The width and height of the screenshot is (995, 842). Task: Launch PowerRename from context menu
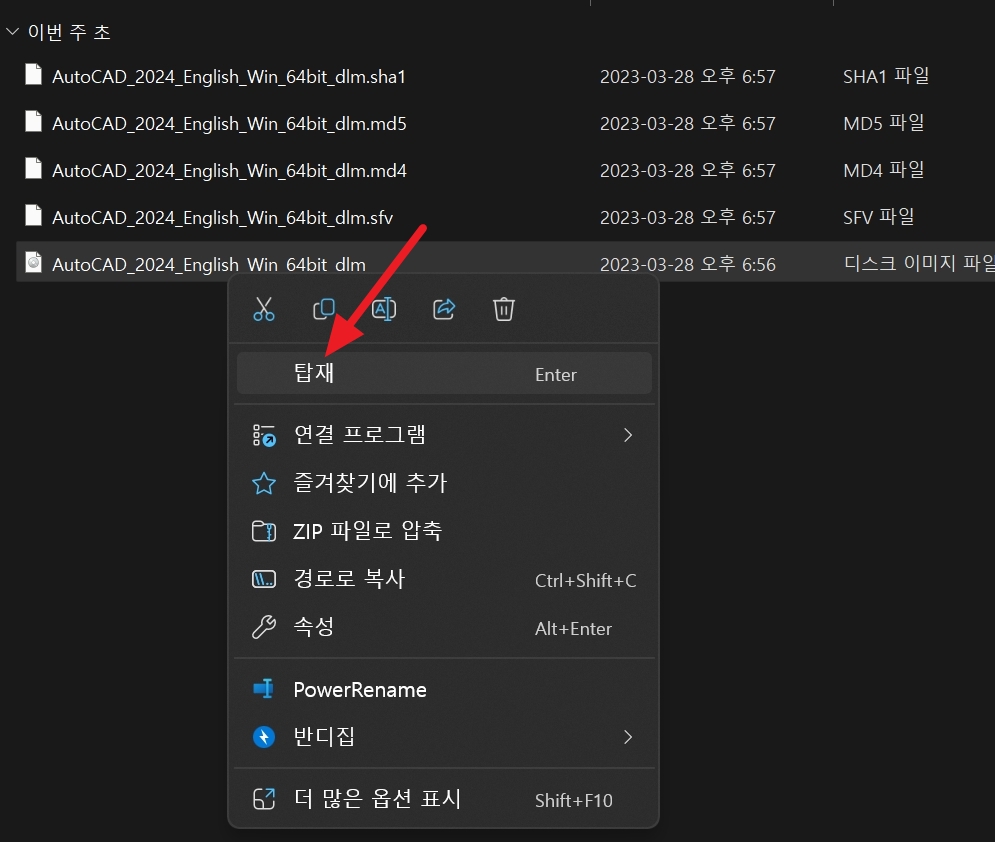pos(444,690)
